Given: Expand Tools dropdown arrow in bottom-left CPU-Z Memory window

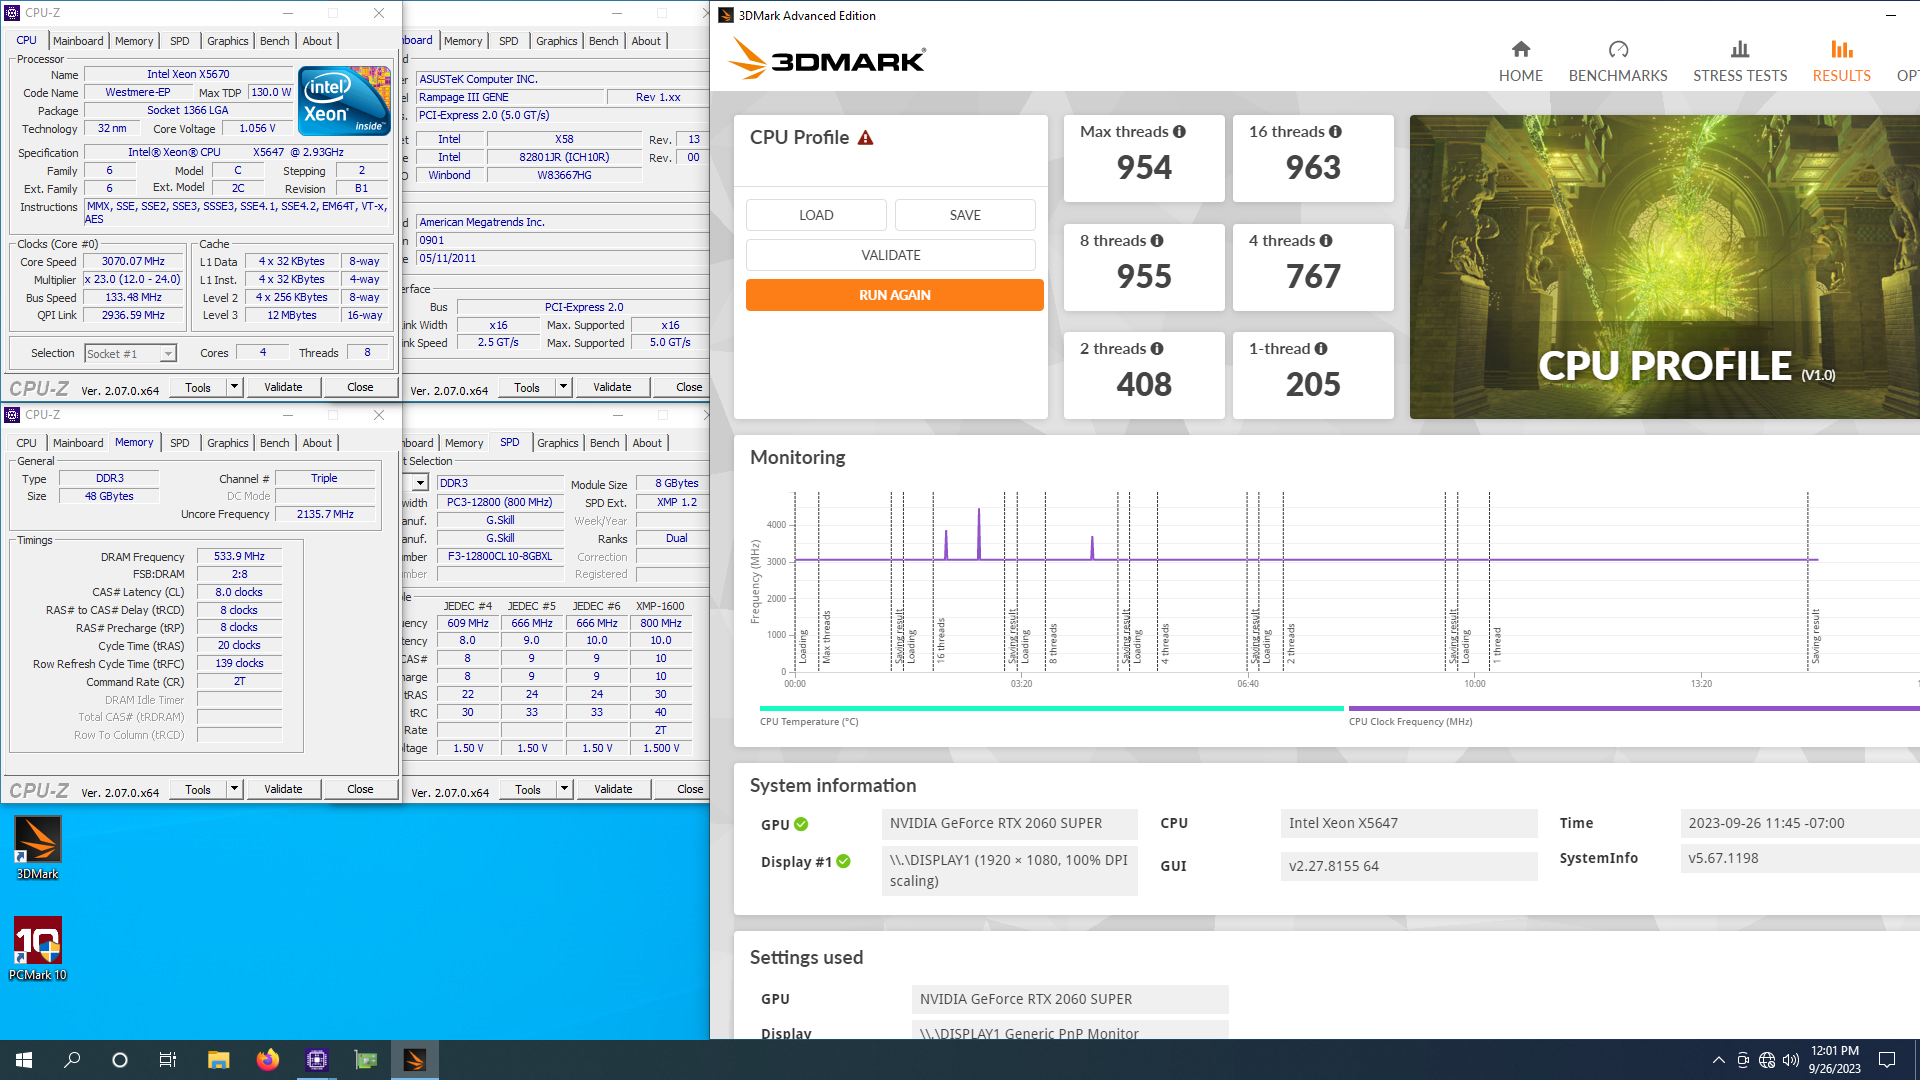Looking at the screenshot, I should click(234, 789).
